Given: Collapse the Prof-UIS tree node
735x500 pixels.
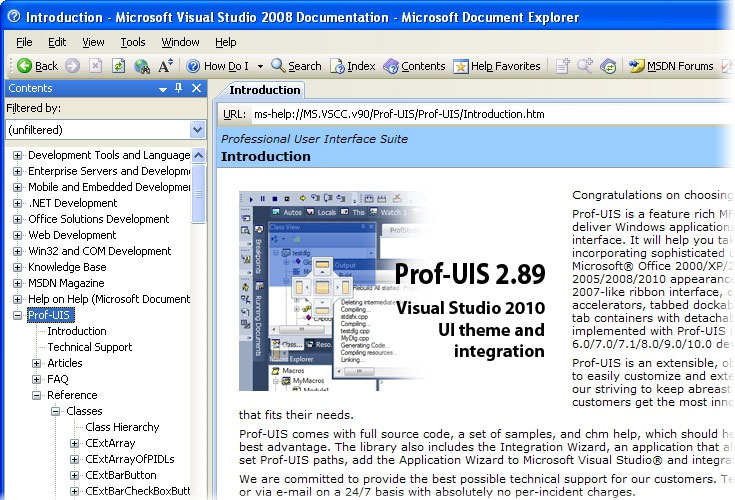Looking at the screenshot, I should click(17, 315).
